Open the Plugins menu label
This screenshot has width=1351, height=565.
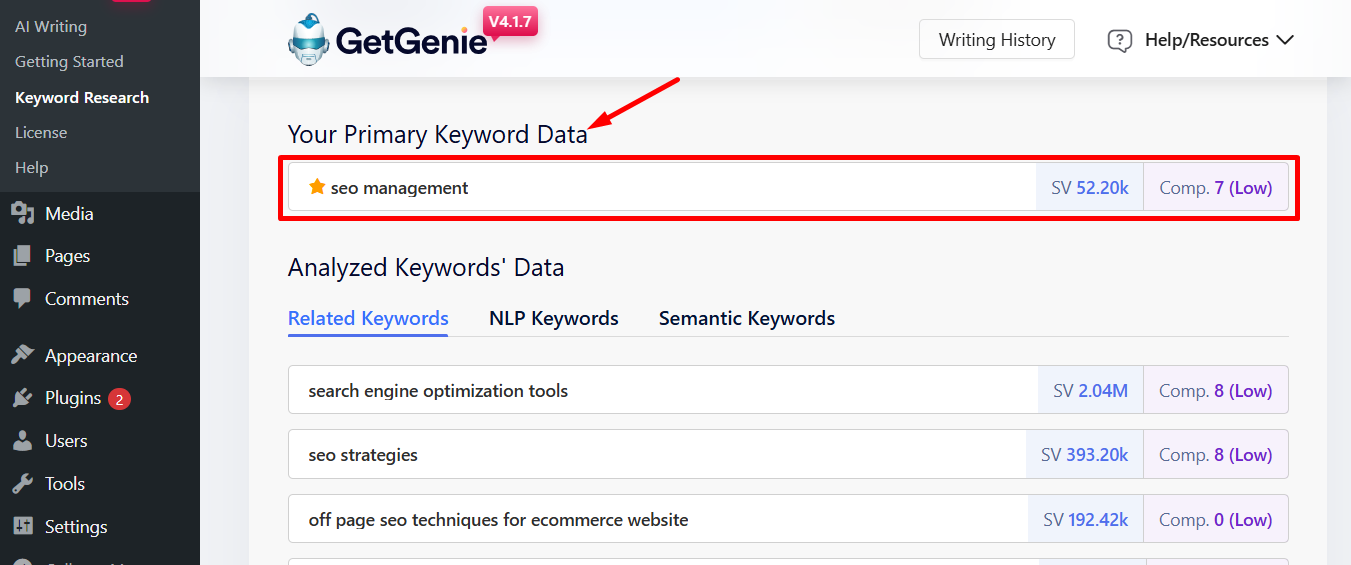point(73,398)
